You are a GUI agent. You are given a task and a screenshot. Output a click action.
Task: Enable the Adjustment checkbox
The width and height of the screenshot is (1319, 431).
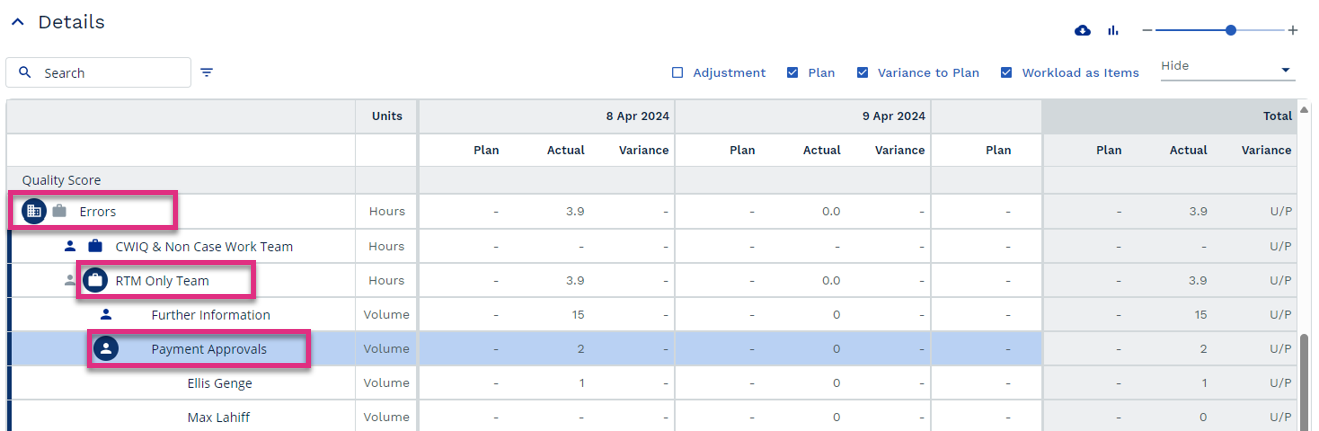(677, 73)
